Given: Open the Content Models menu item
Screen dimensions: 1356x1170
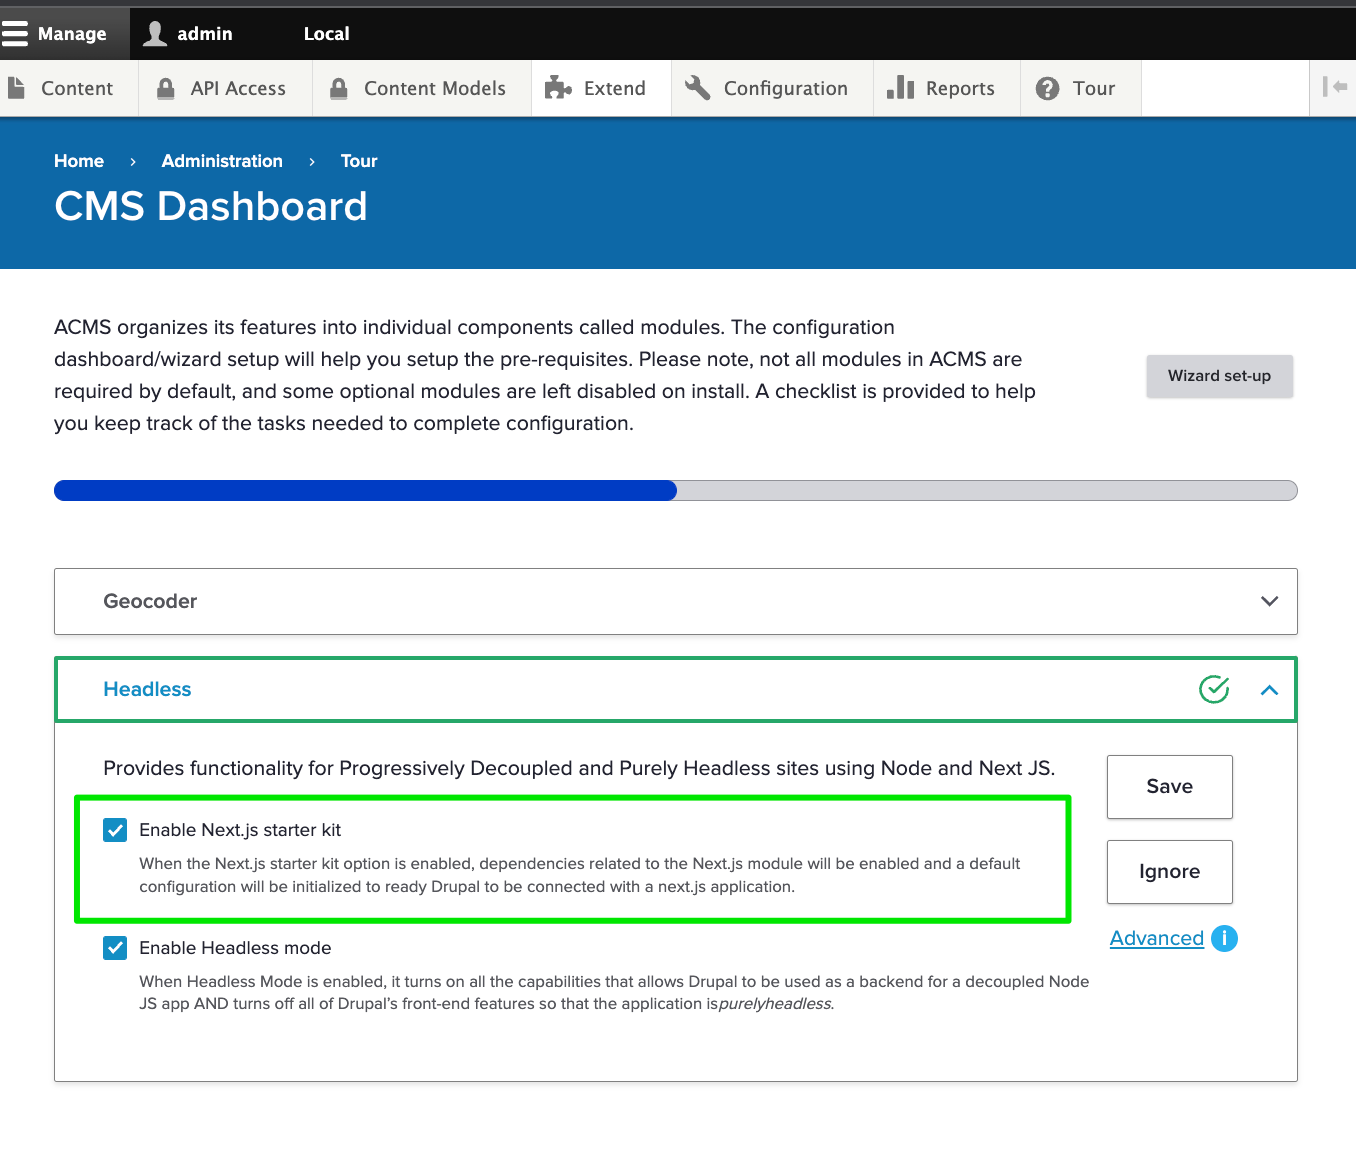Looking at the screenshot, I should (x=422, y=88).
